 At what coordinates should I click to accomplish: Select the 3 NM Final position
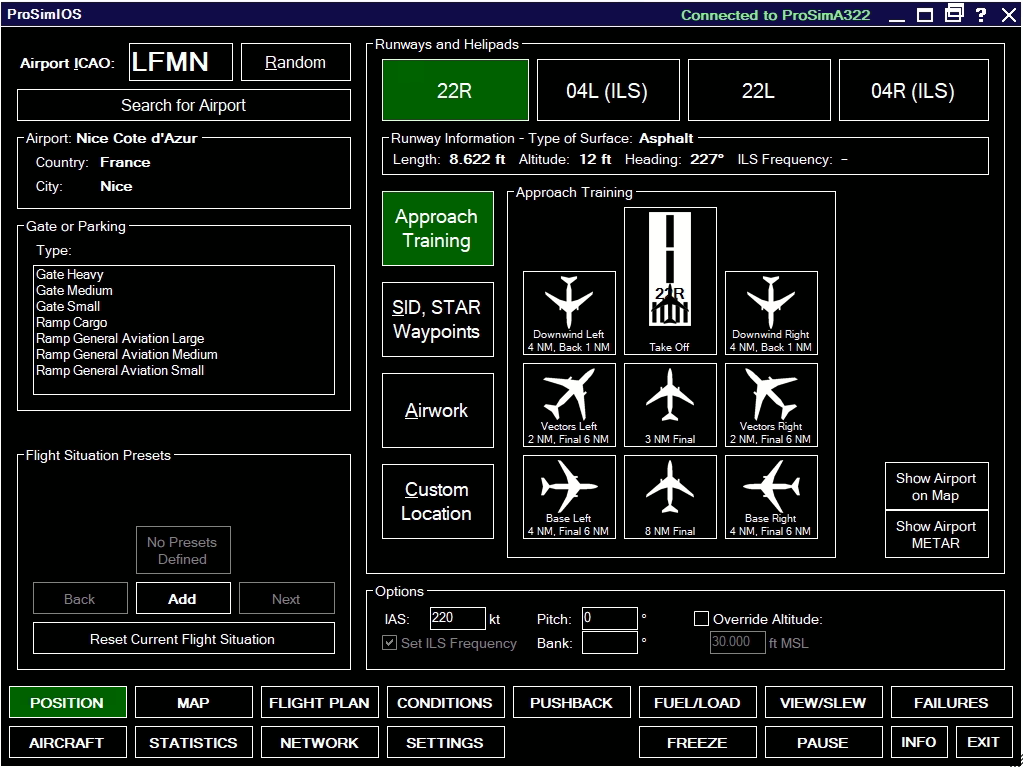click(x=670, y=405)
